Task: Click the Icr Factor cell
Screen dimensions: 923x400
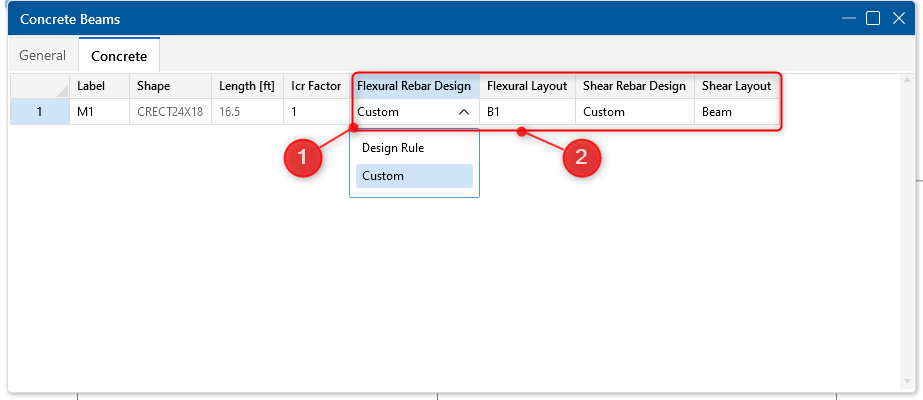Action: (316, 112)
